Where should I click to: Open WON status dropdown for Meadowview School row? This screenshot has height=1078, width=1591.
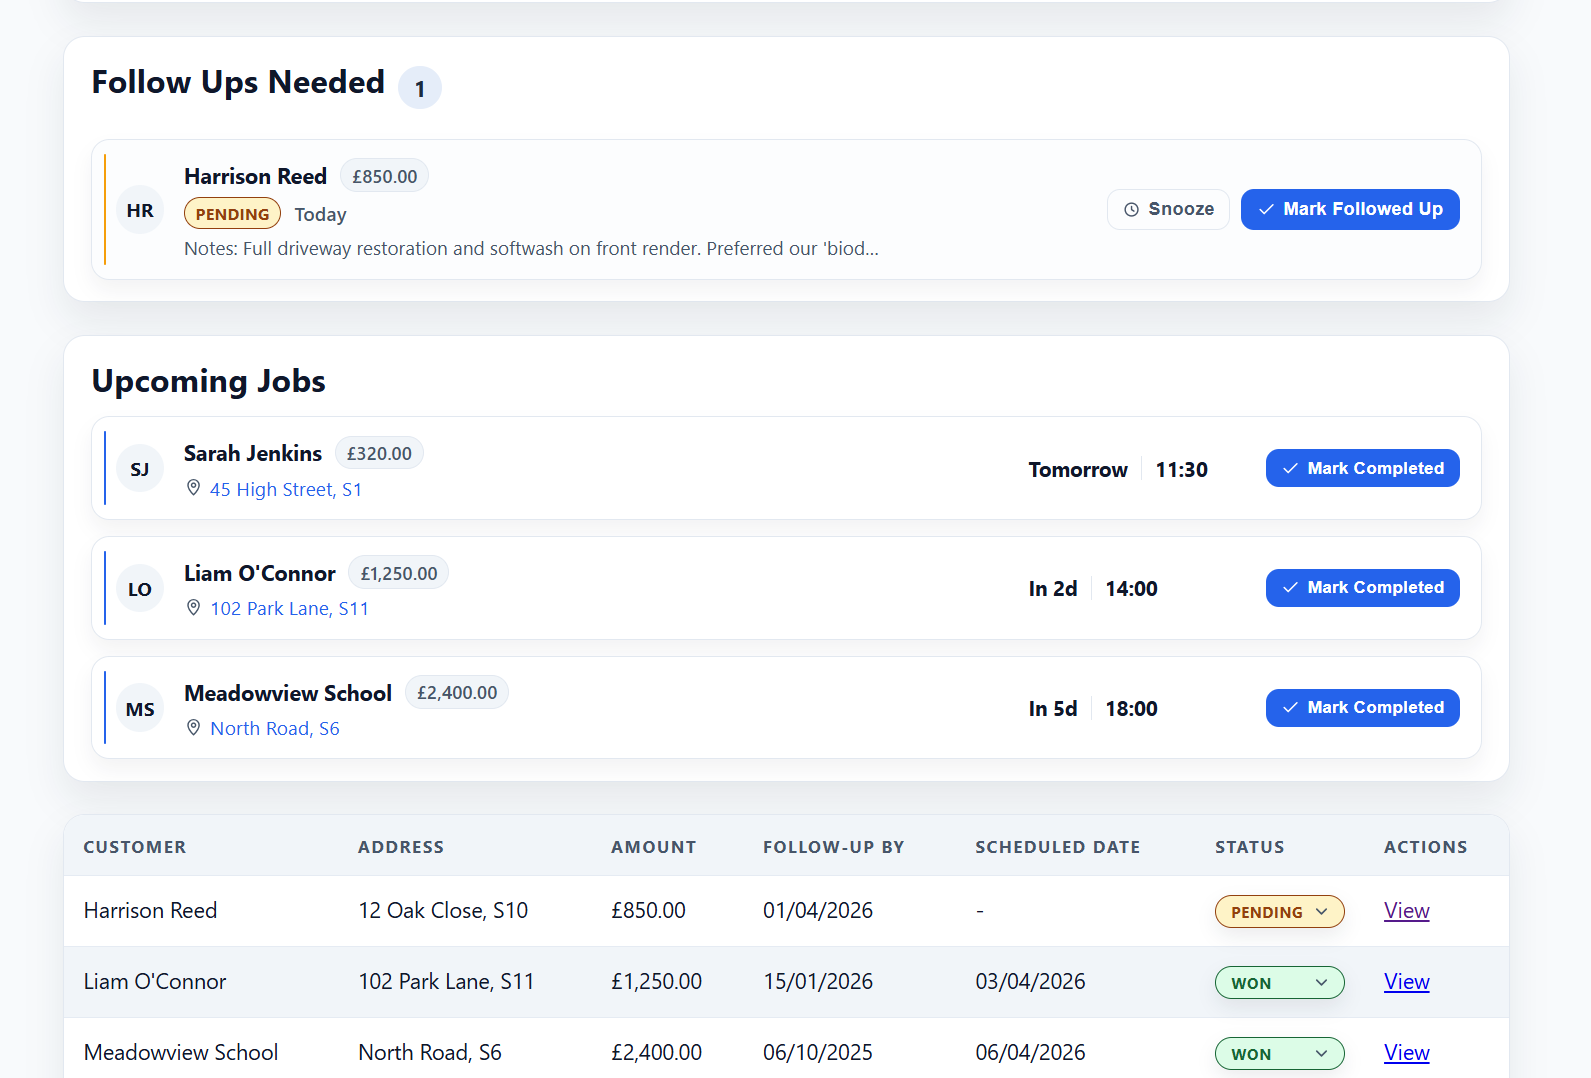[1279, 1054]
